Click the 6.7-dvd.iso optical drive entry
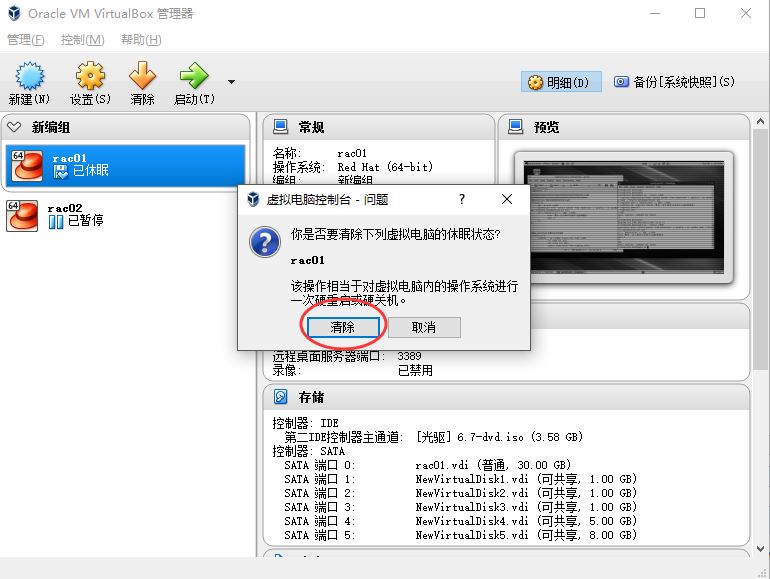The image size is (770, 579). pos(499,437)
